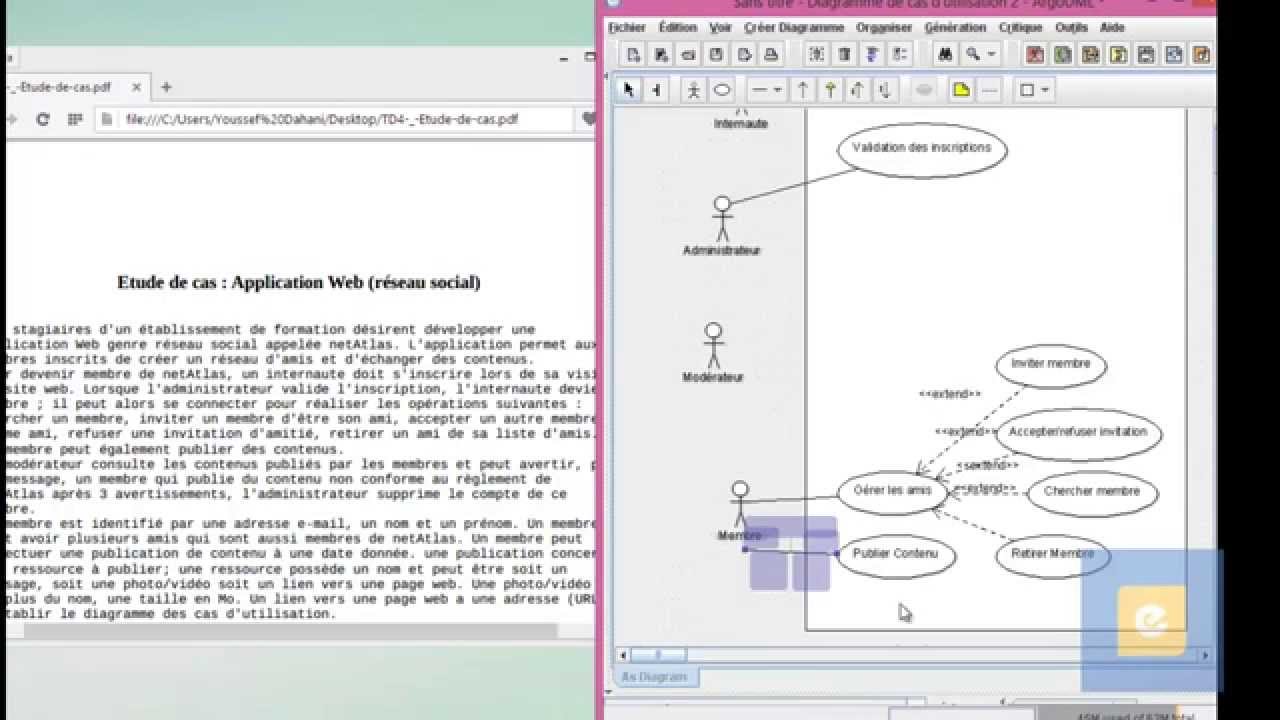
Task: Select the Membre actor figure
Action: (739, 505)
